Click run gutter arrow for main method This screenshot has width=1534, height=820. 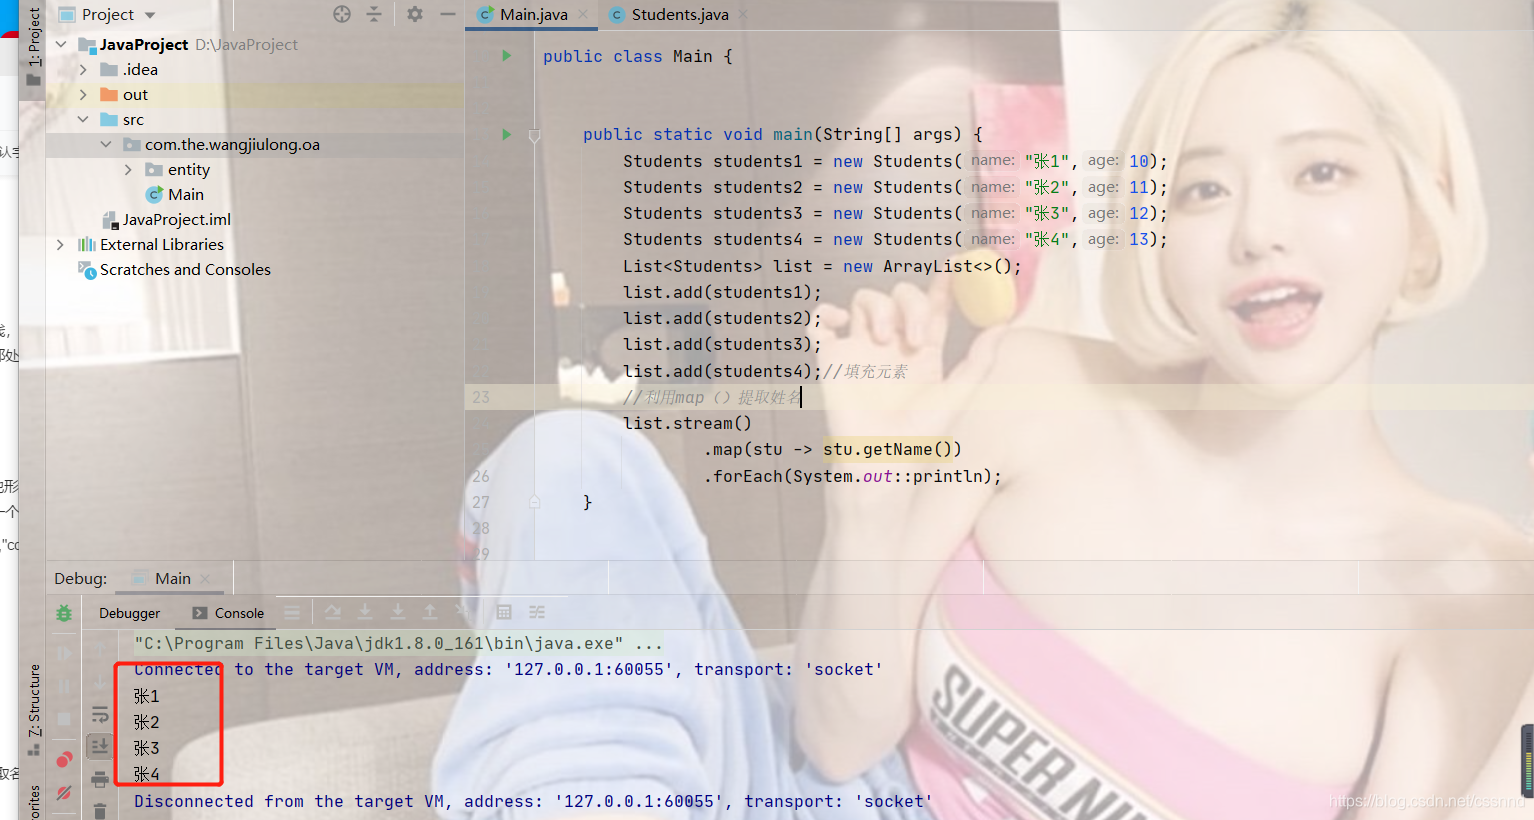(x=506, y=134)
